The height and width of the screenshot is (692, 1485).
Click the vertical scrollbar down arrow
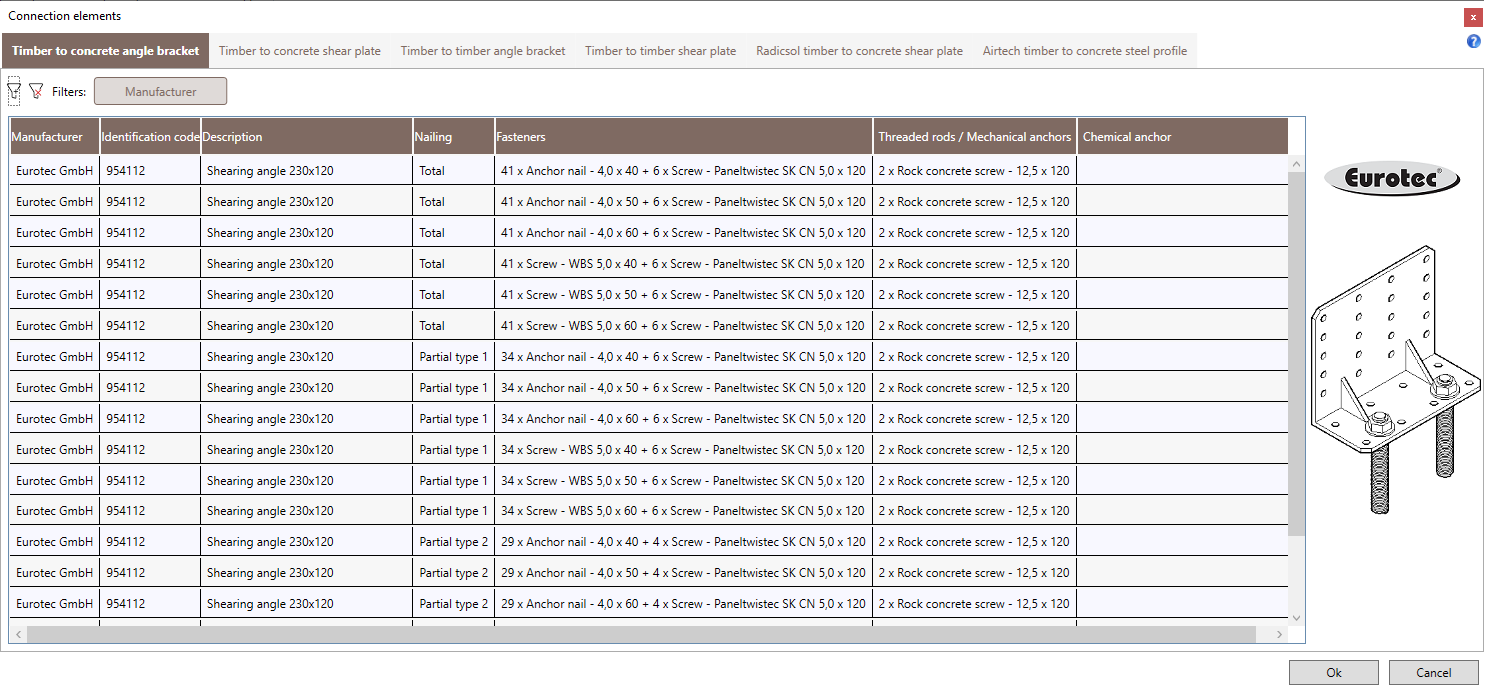coord(1296,618)
